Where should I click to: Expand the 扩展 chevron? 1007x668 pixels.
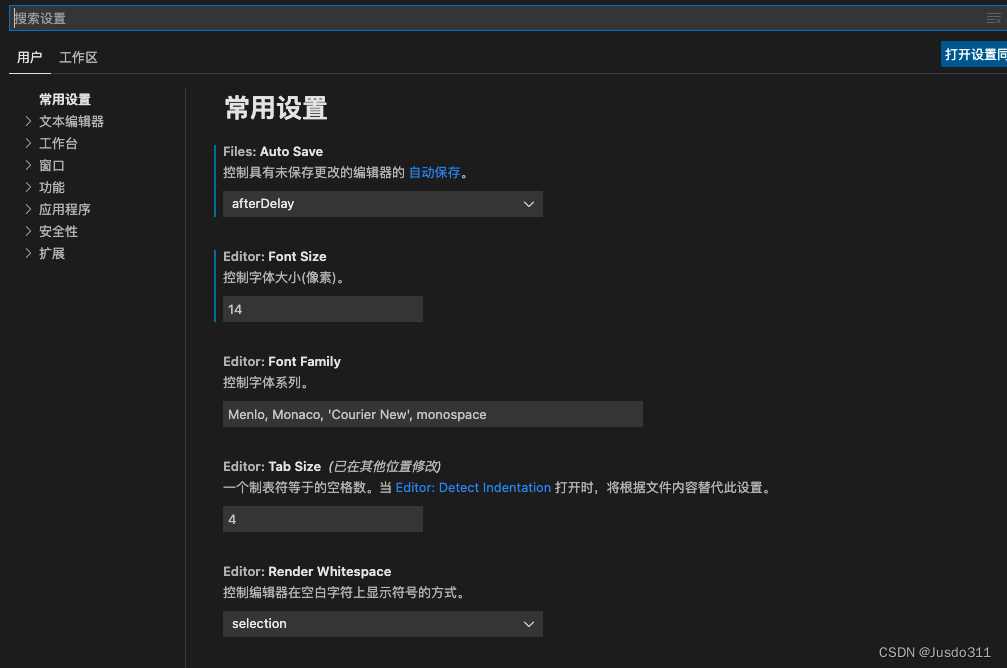28,252
